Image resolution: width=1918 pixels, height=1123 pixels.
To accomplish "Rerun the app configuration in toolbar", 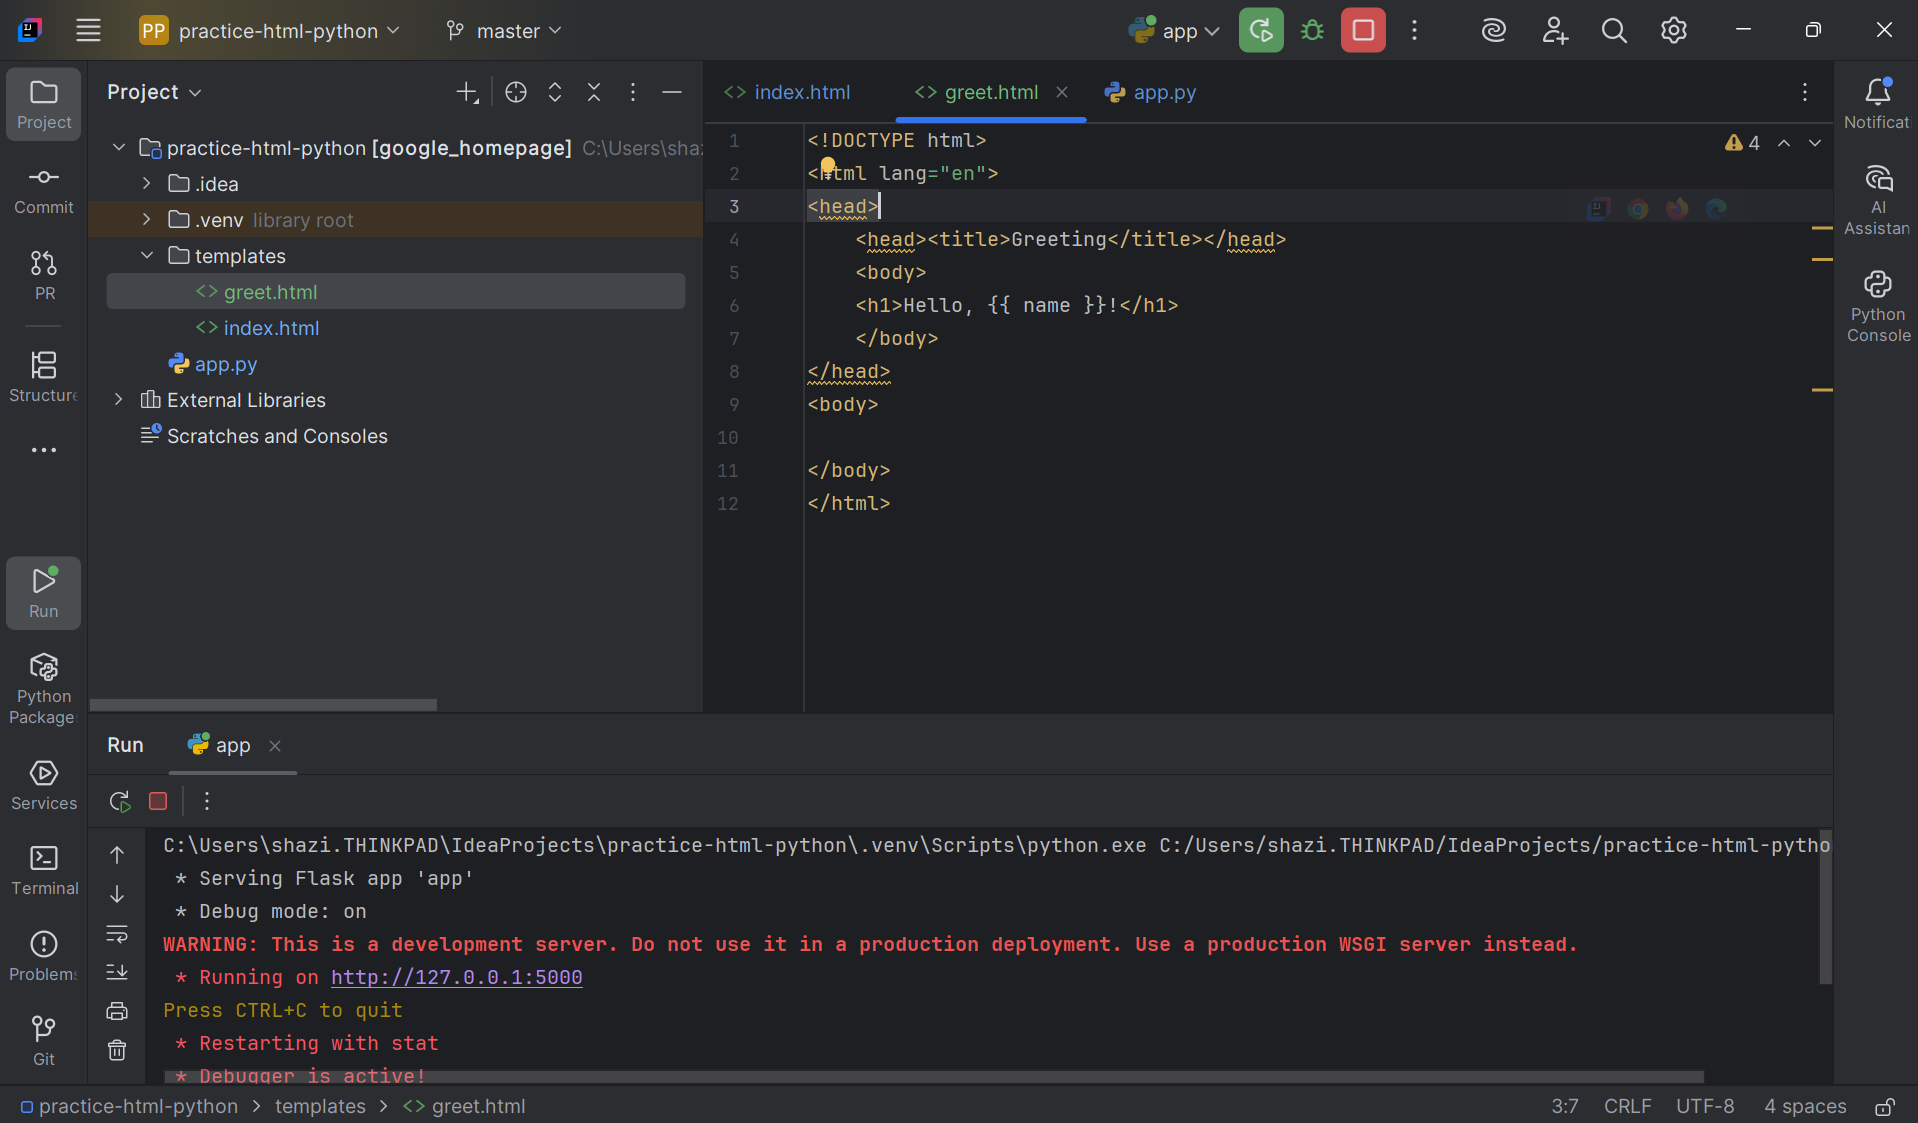I will pos(1261,30).
